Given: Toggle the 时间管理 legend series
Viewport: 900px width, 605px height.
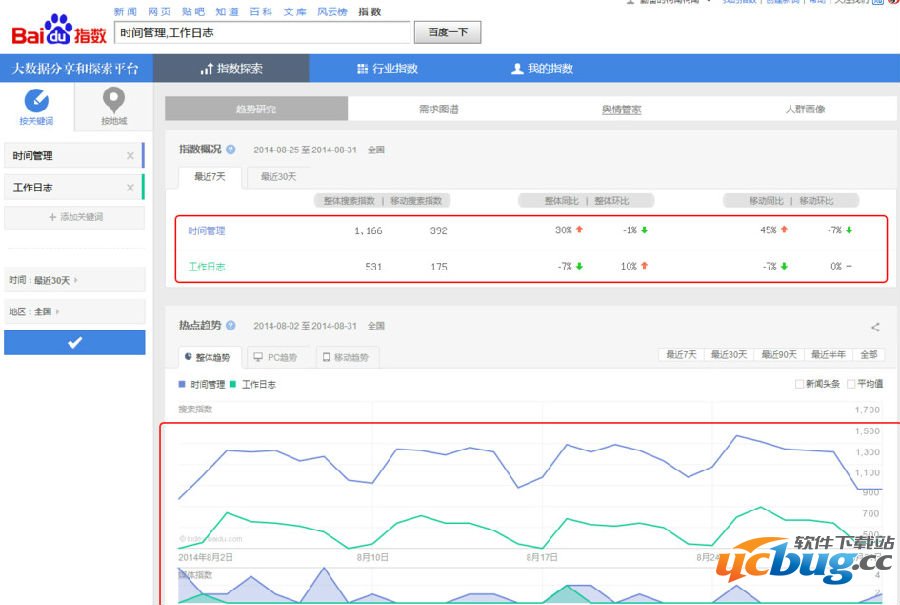Looking at the screenshot, I should 201,384.
